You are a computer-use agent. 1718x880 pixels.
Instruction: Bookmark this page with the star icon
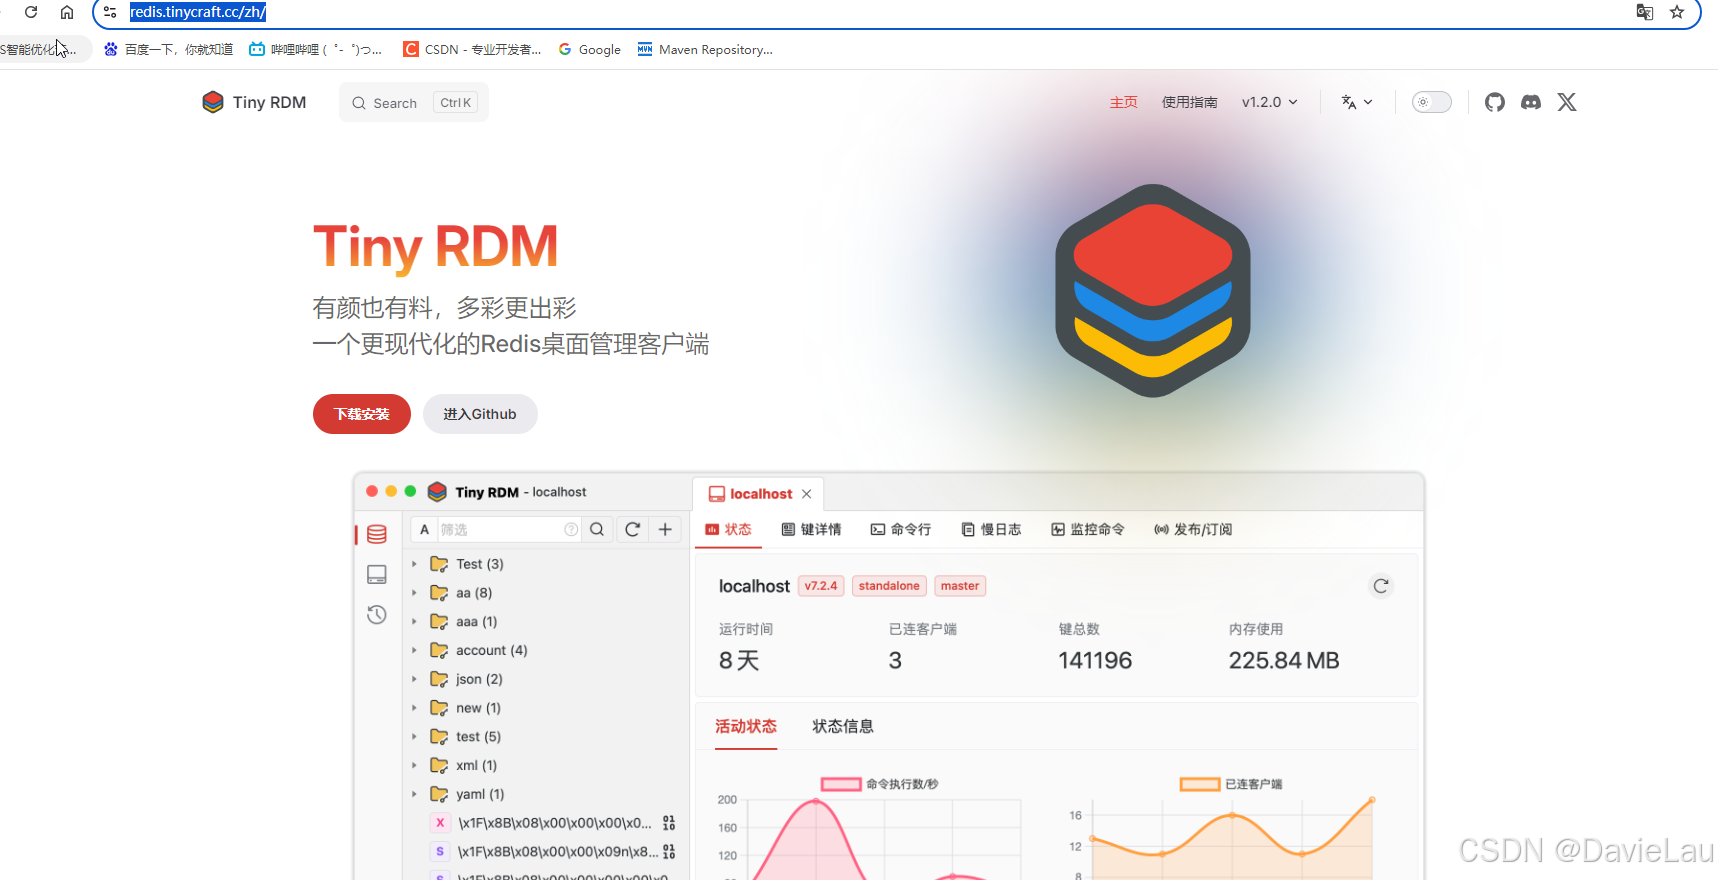click(x=1677, y=12)
